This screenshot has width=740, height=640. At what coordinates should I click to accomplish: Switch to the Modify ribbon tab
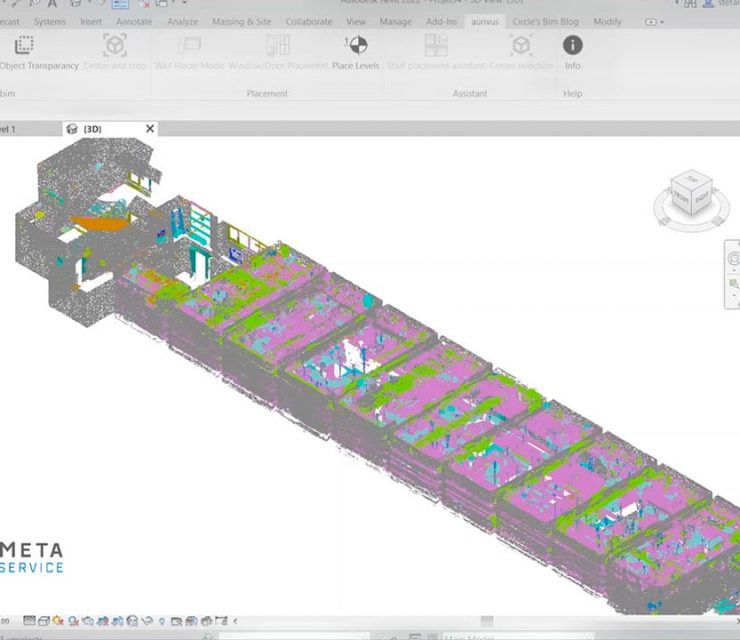coord(607,22)
